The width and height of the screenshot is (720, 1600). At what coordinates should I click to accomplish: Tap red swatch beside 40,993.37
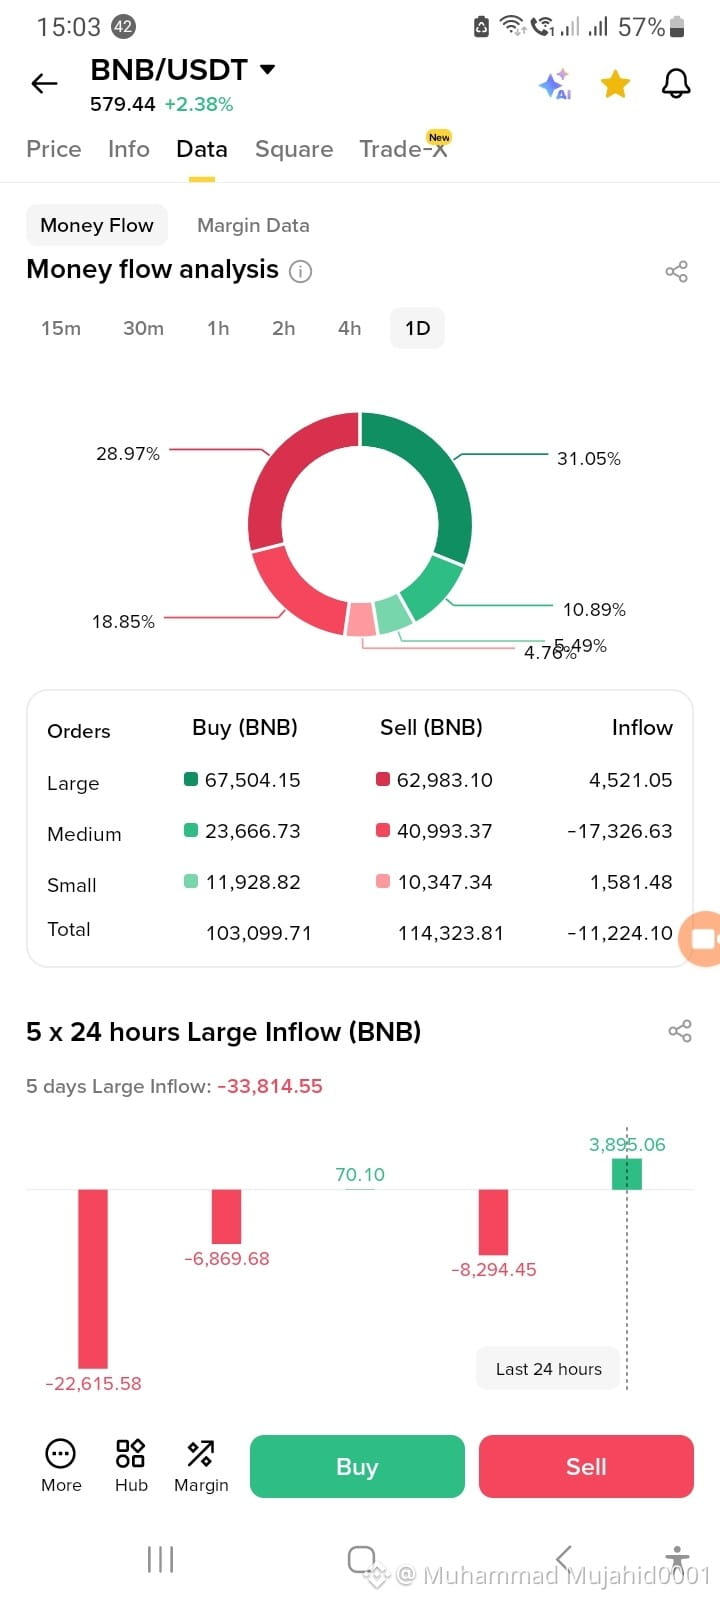tap(383, 830)
